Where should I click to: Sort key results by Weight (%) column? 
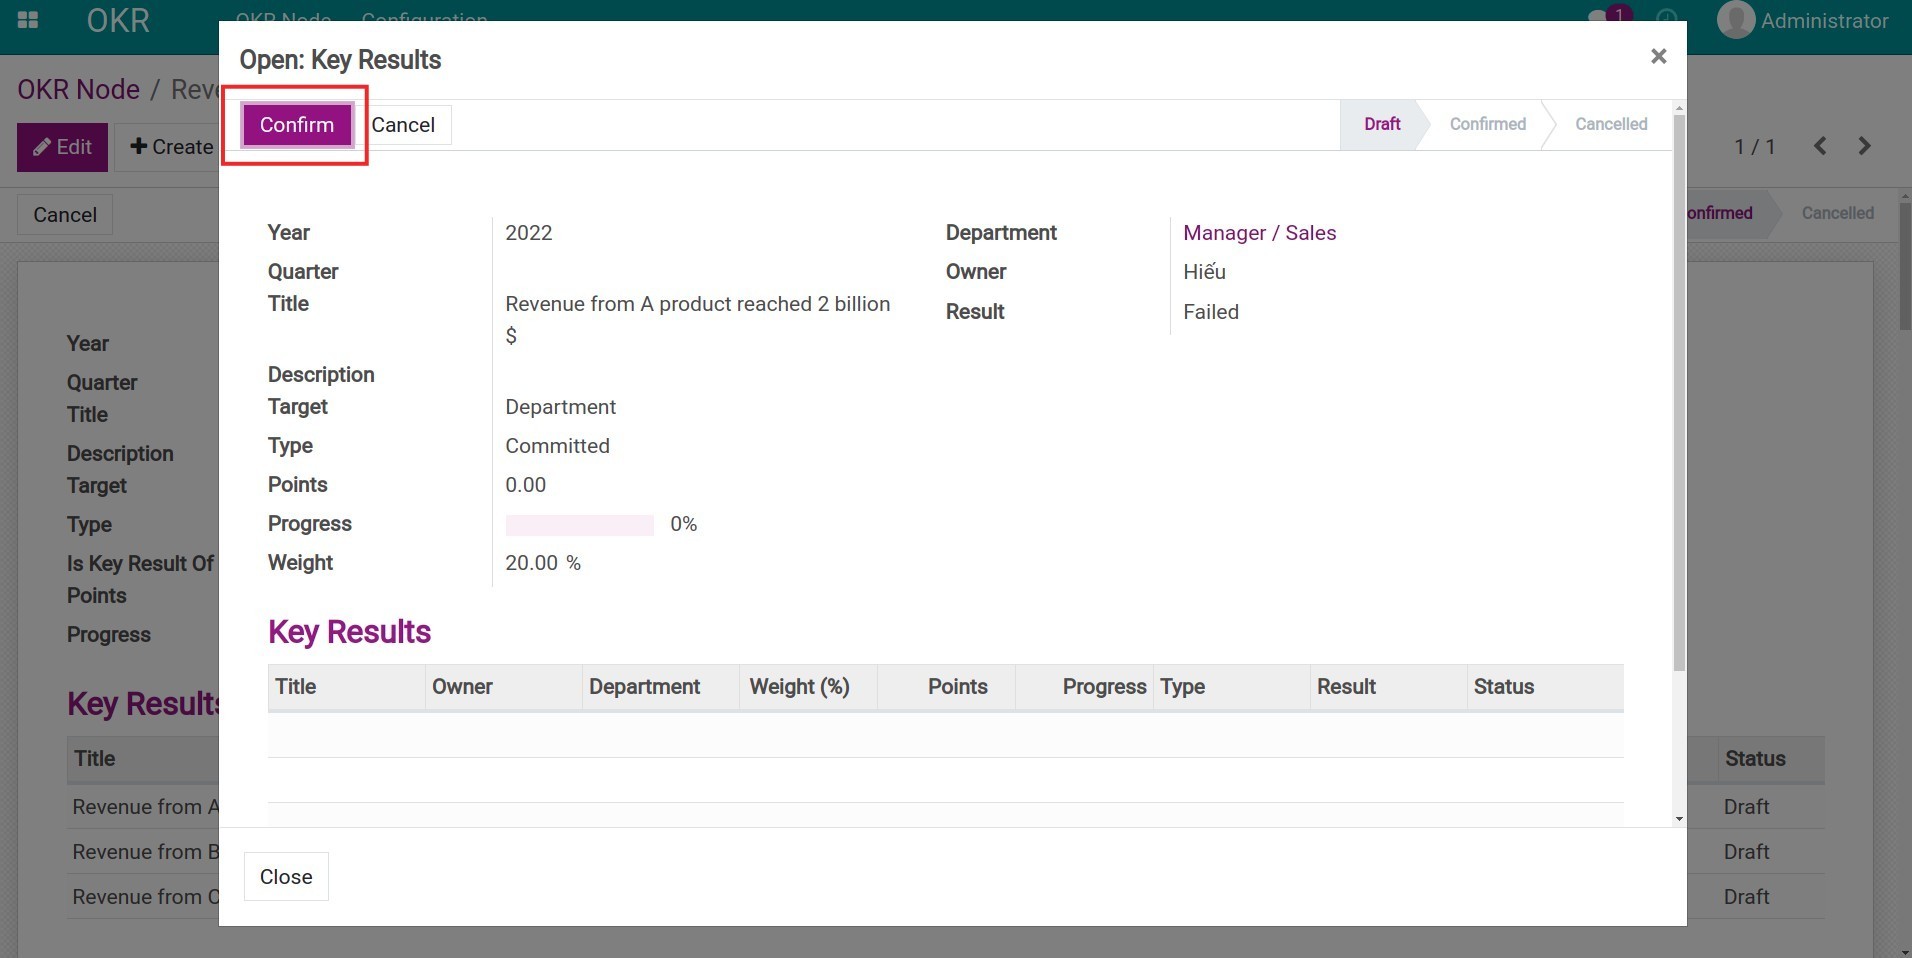(x=799, y=687)
